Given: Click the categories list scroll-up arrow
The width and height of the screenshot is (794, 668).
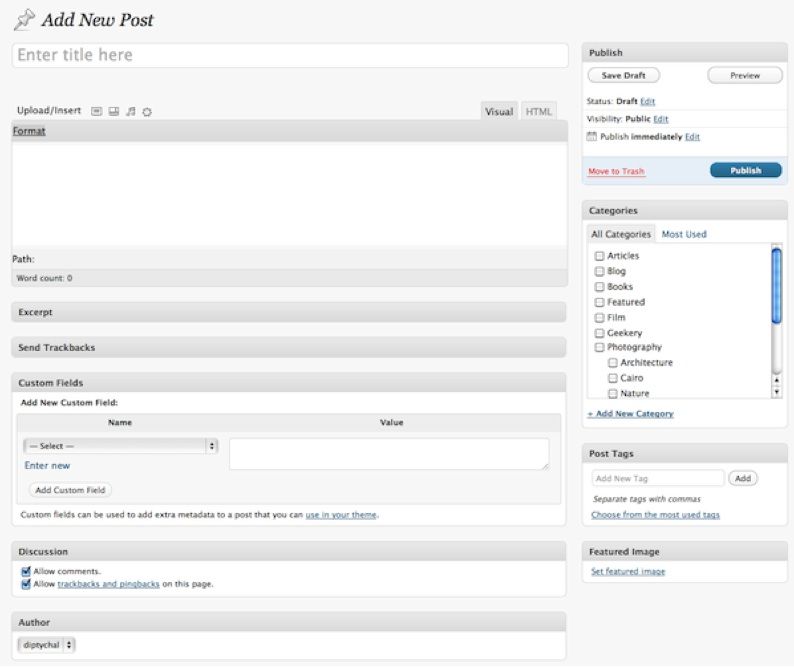Looking at the screenshot, I should point(777,380).
